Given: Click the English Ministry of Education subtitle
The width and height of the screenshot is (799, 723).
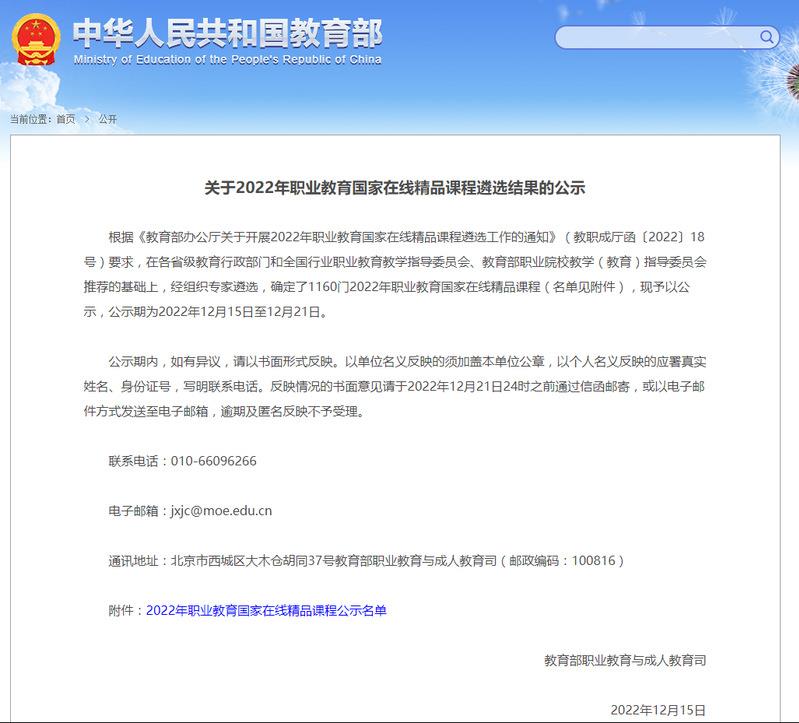Looking at the screenshot, I should (x=227, y=59).
